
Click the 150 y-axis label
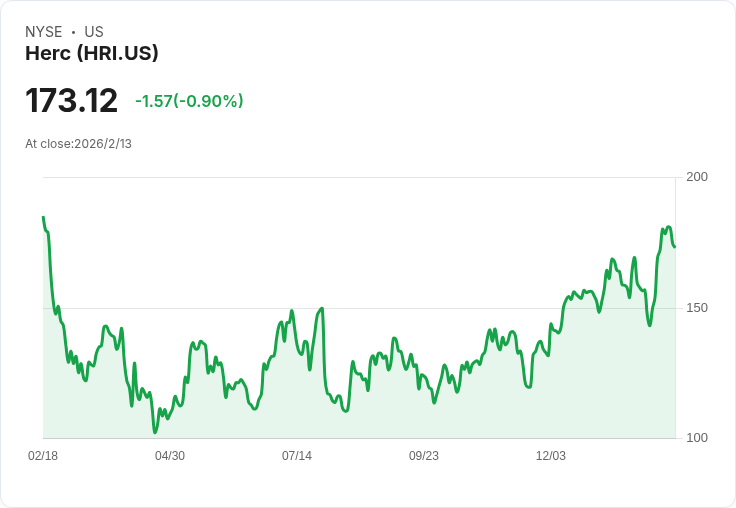pyautogui.click(x=697, y=308)
